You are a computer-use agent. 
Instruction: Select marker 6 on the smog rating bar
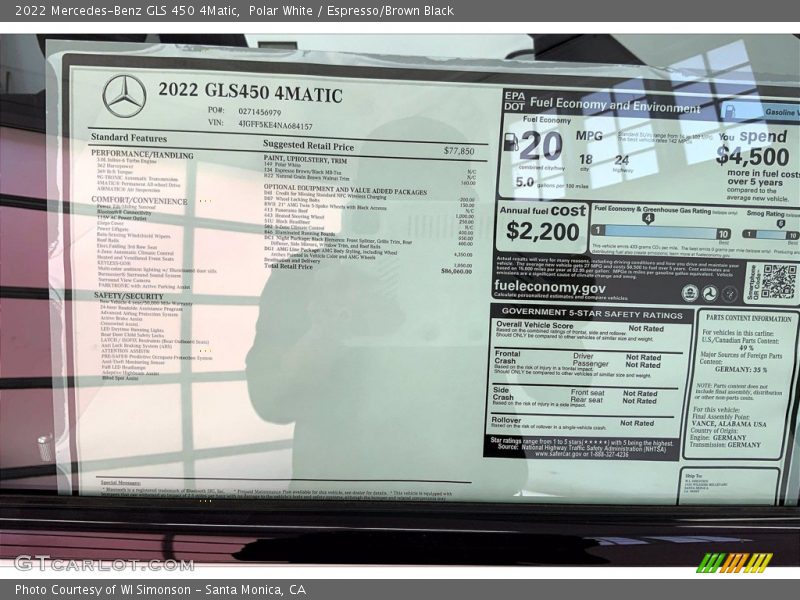pyautogui.click(x=780, y=223)
